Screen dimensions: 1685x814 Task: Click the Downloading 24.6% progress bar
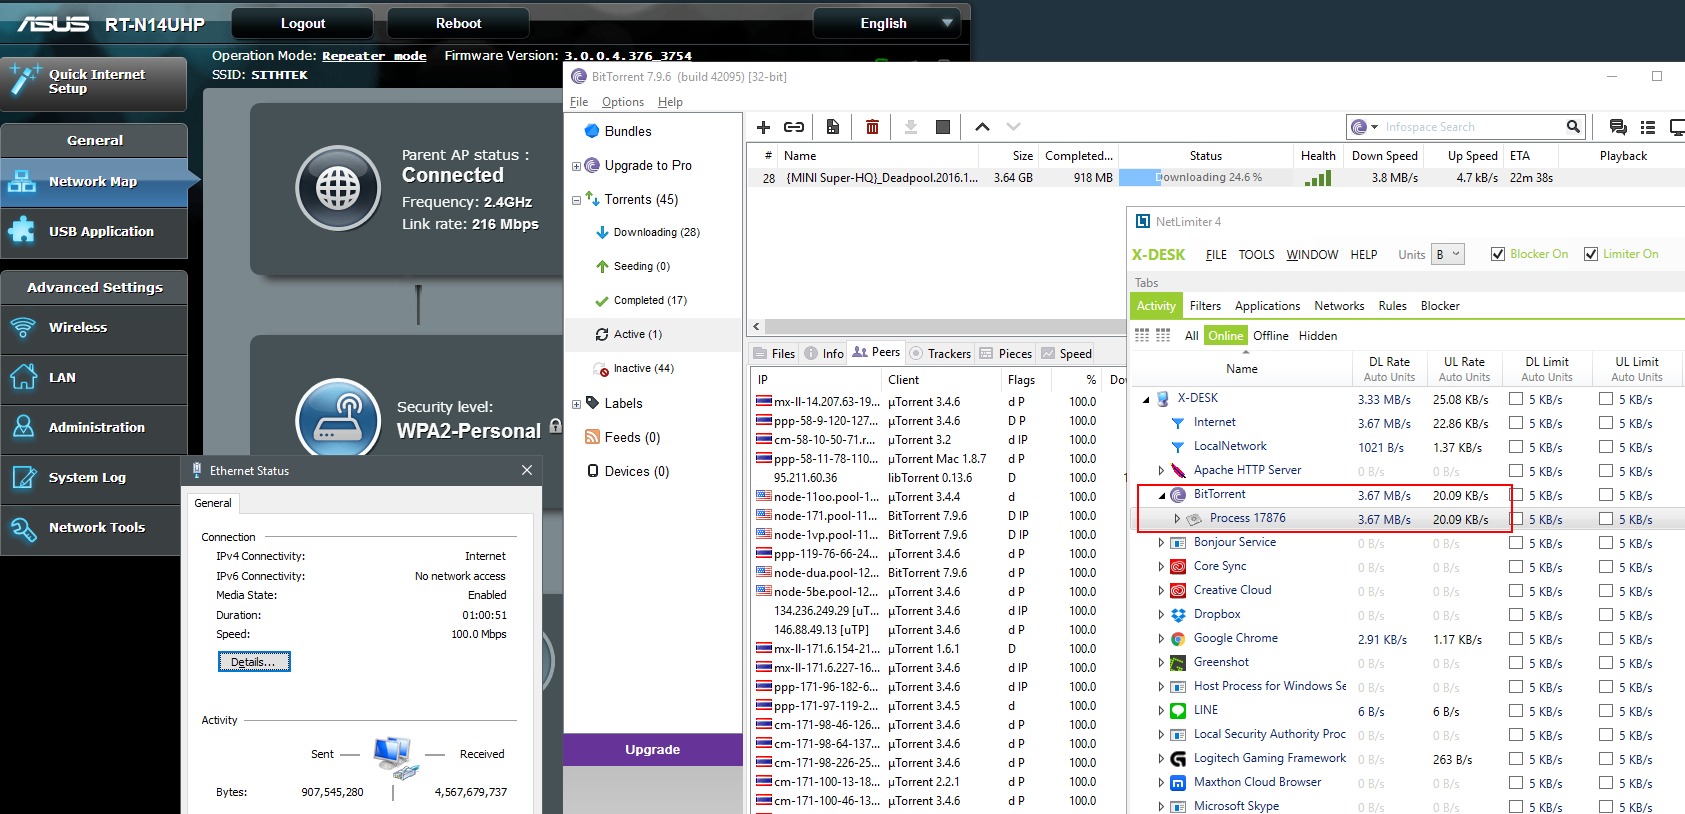tap(1205, 178)
